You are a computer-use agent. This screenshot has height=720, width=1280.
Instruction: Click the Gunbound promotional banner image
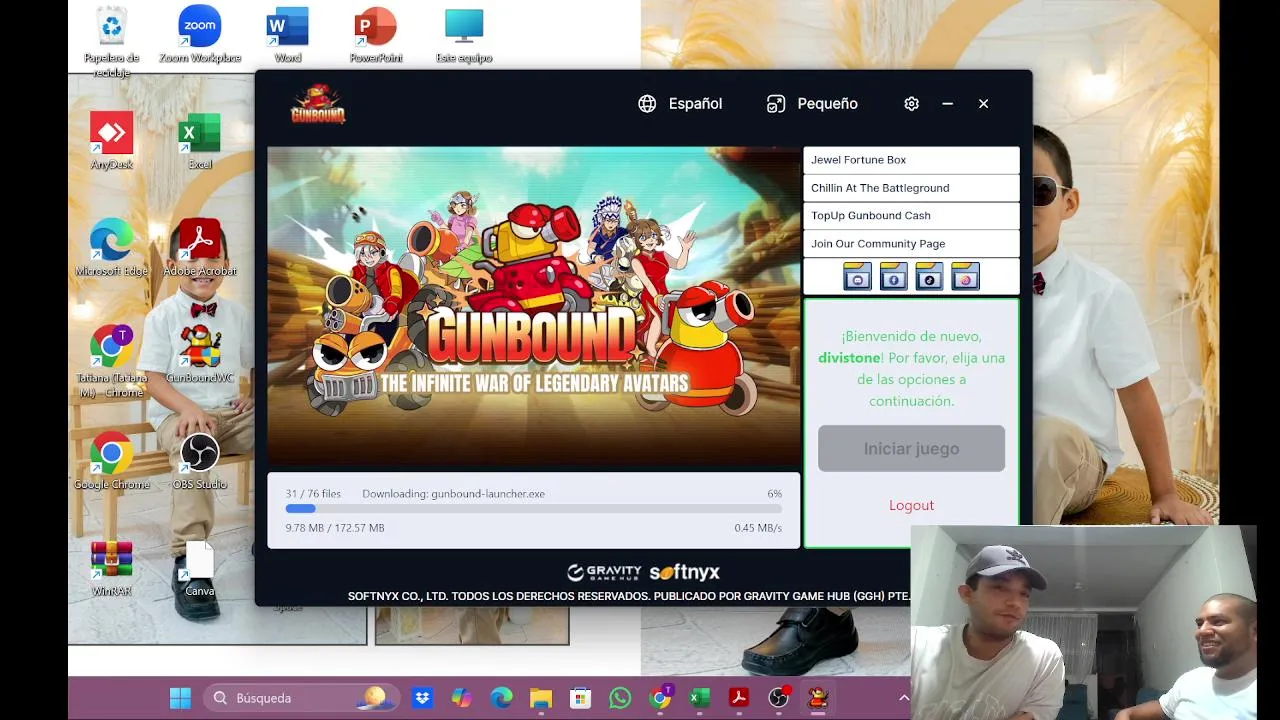tap(534, 307)
